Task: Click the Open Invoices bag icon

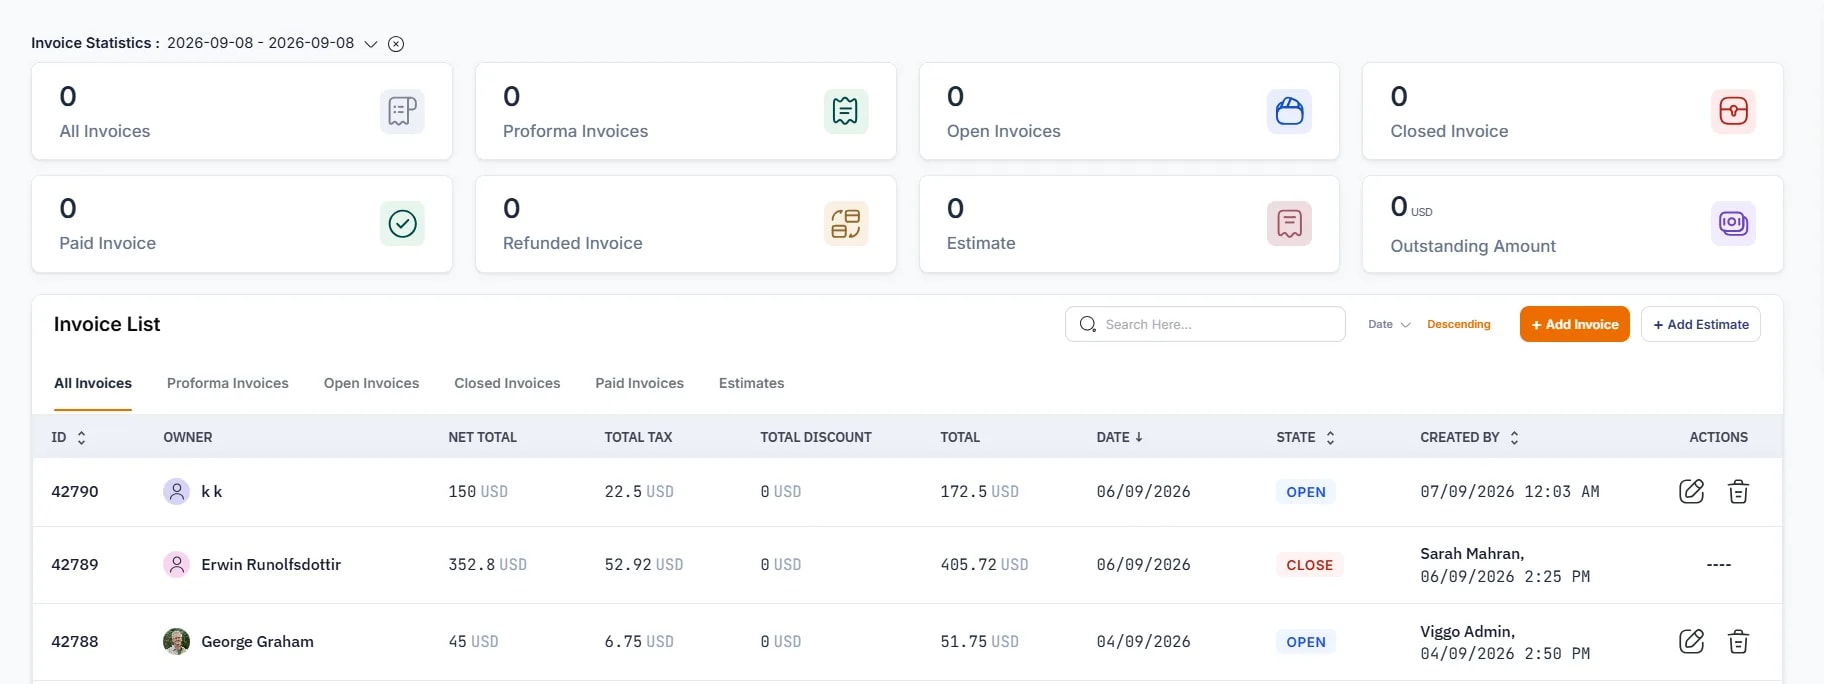Action: pyautogui.click(x=1290, y=111)
